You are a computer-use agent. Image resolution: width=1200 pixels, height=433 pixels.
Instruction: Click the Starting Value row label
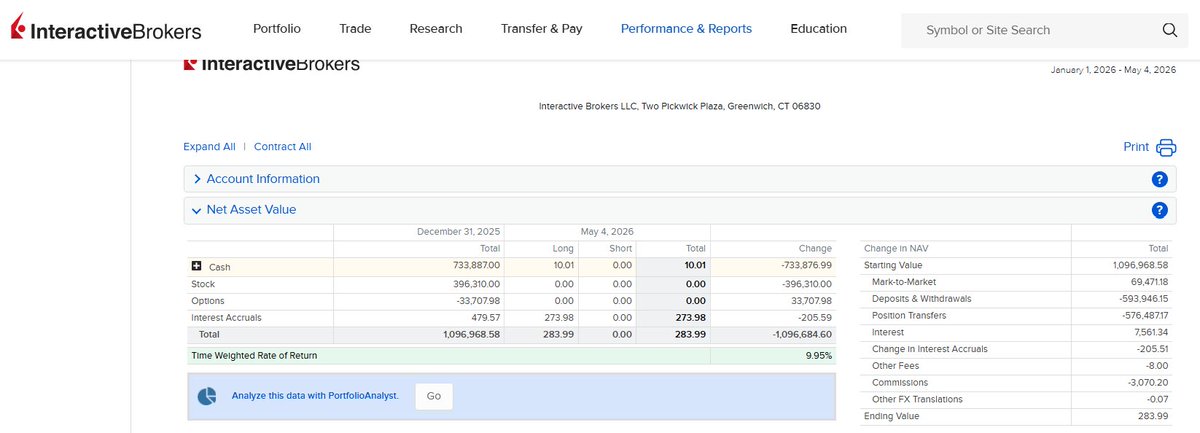[x=893, y=266]
